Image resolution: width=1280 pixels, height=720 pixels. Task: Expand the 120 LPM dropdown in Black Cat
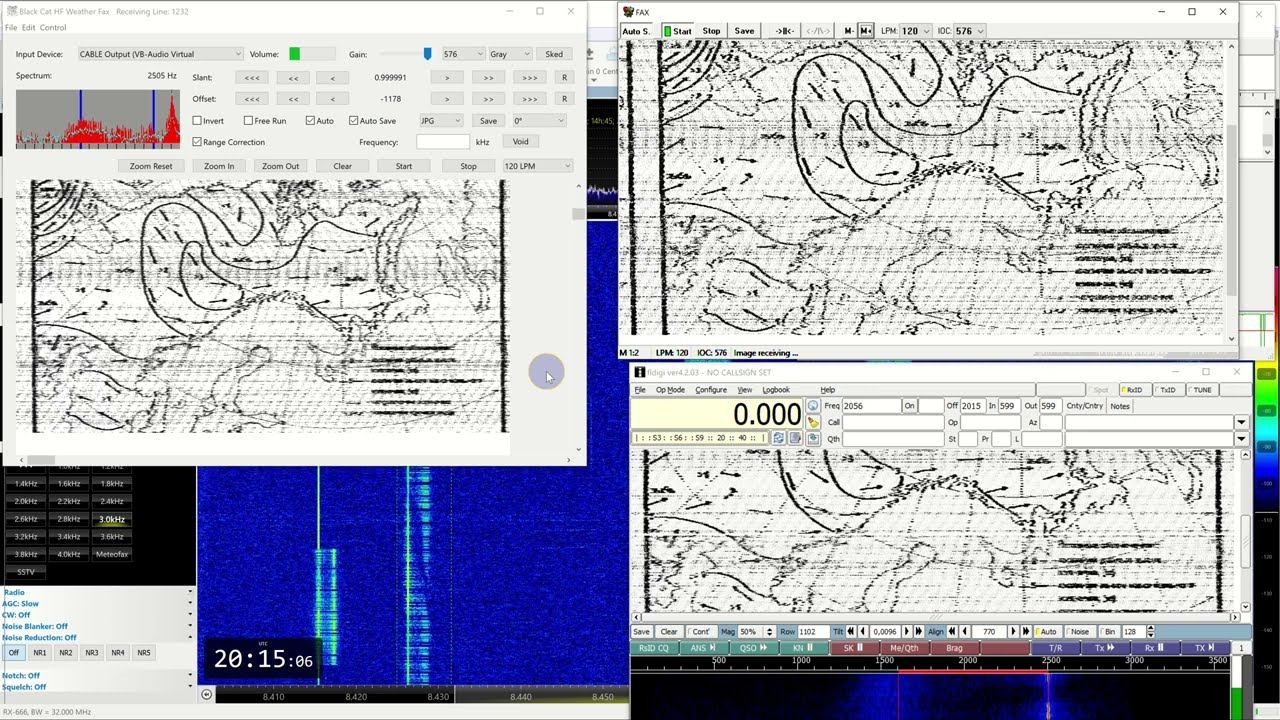point(537,166)
